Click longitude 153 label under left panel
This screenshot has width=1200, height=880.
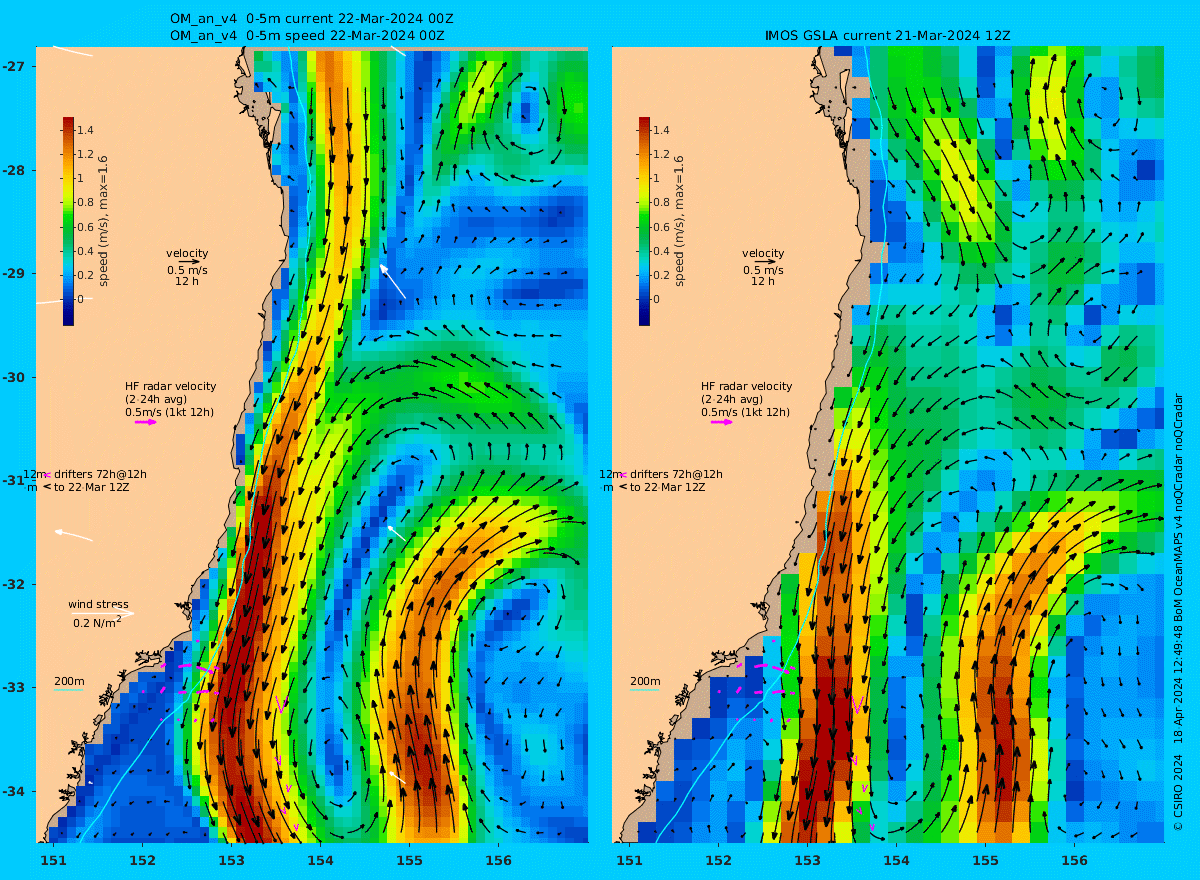pyautogui.click(x=231, y=860)
